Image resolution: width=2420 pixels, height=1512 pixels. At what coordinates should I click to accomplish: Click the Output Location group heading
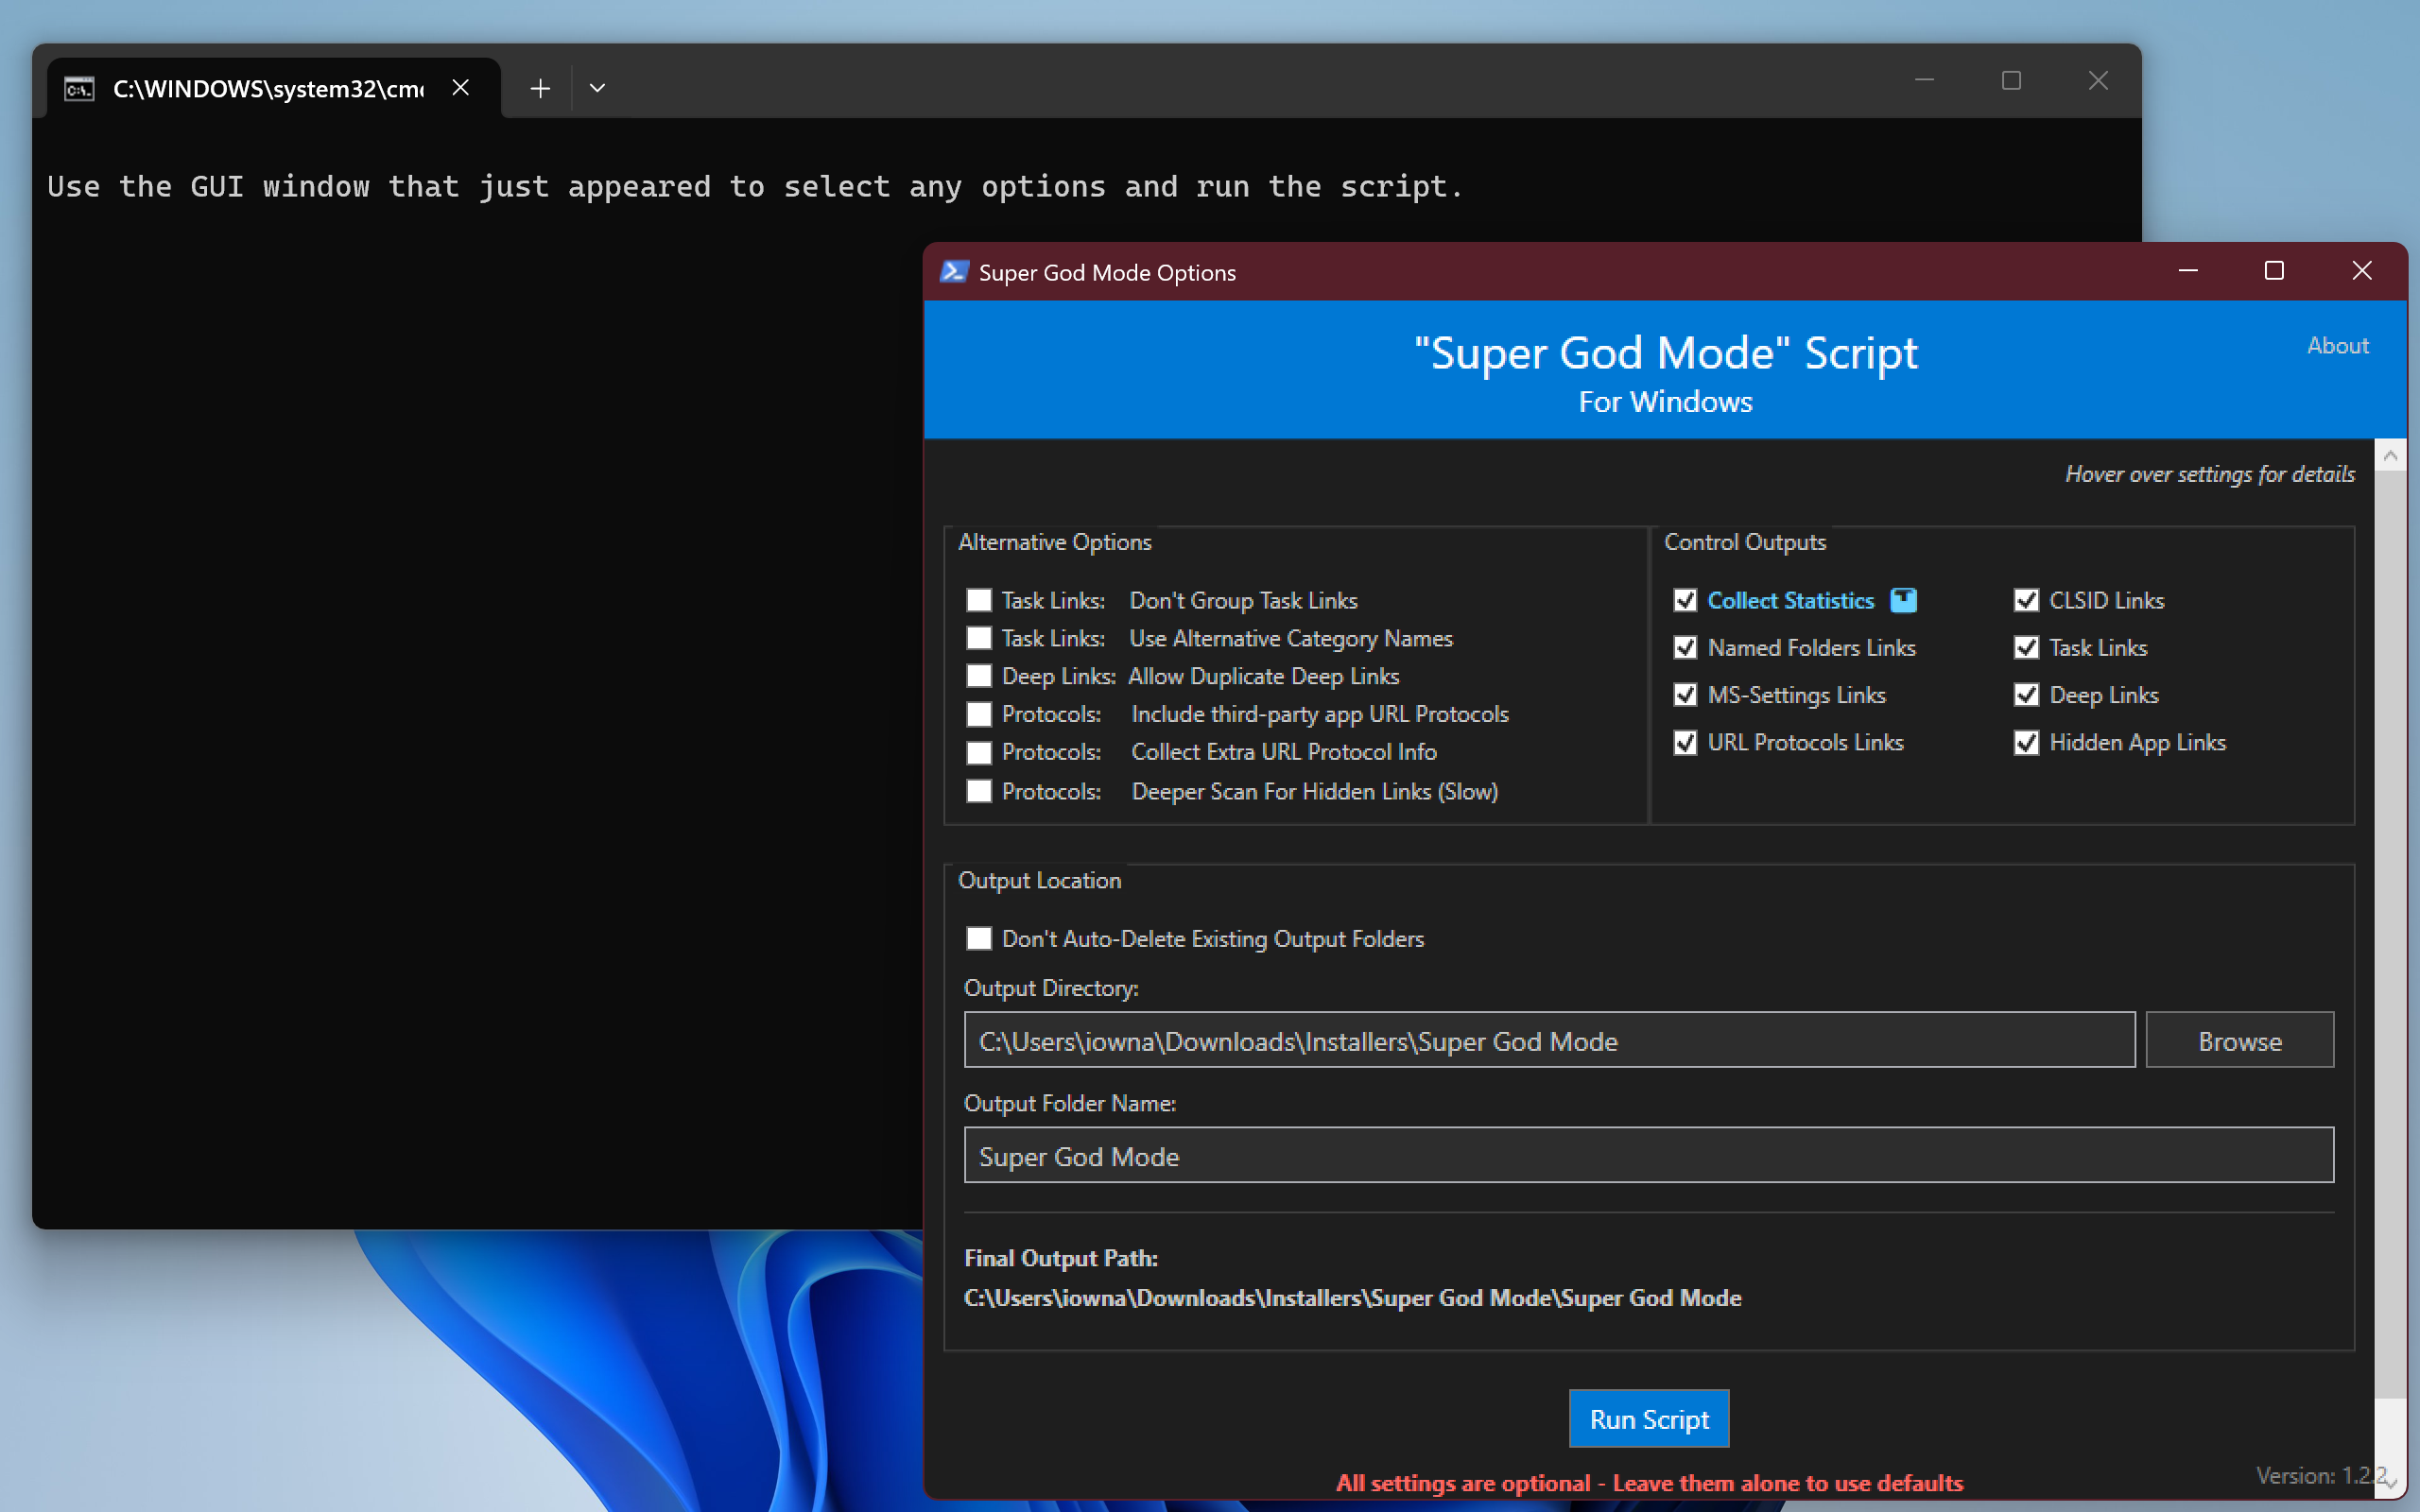1039,880
